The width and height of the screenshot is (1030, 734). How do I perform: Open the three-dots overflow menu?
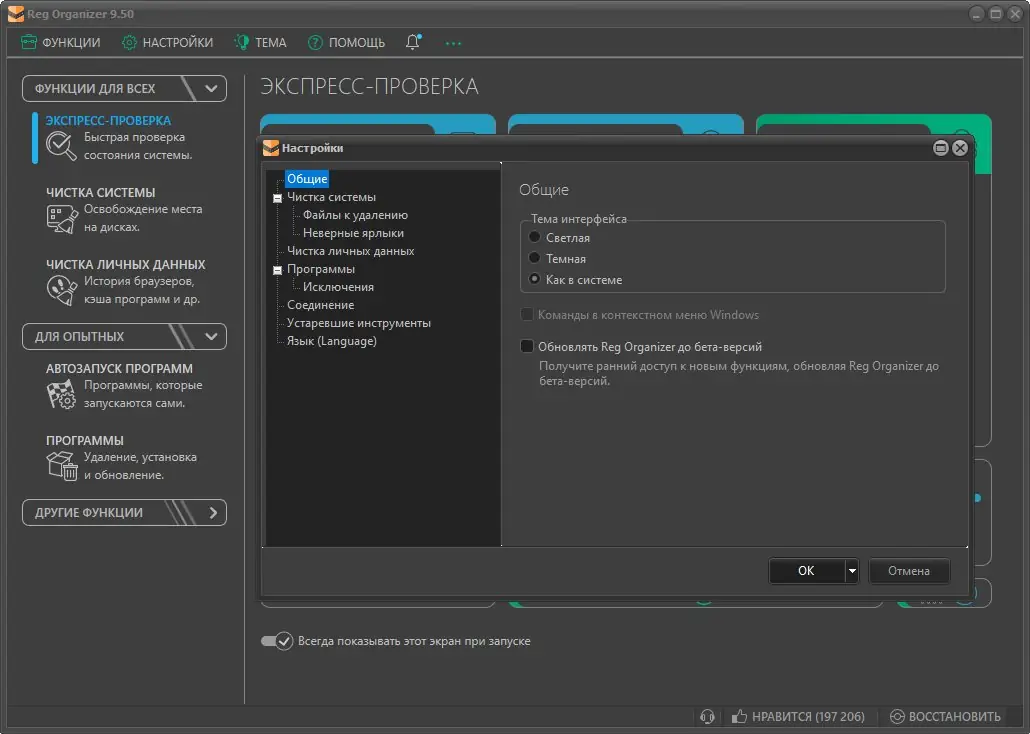453,43
